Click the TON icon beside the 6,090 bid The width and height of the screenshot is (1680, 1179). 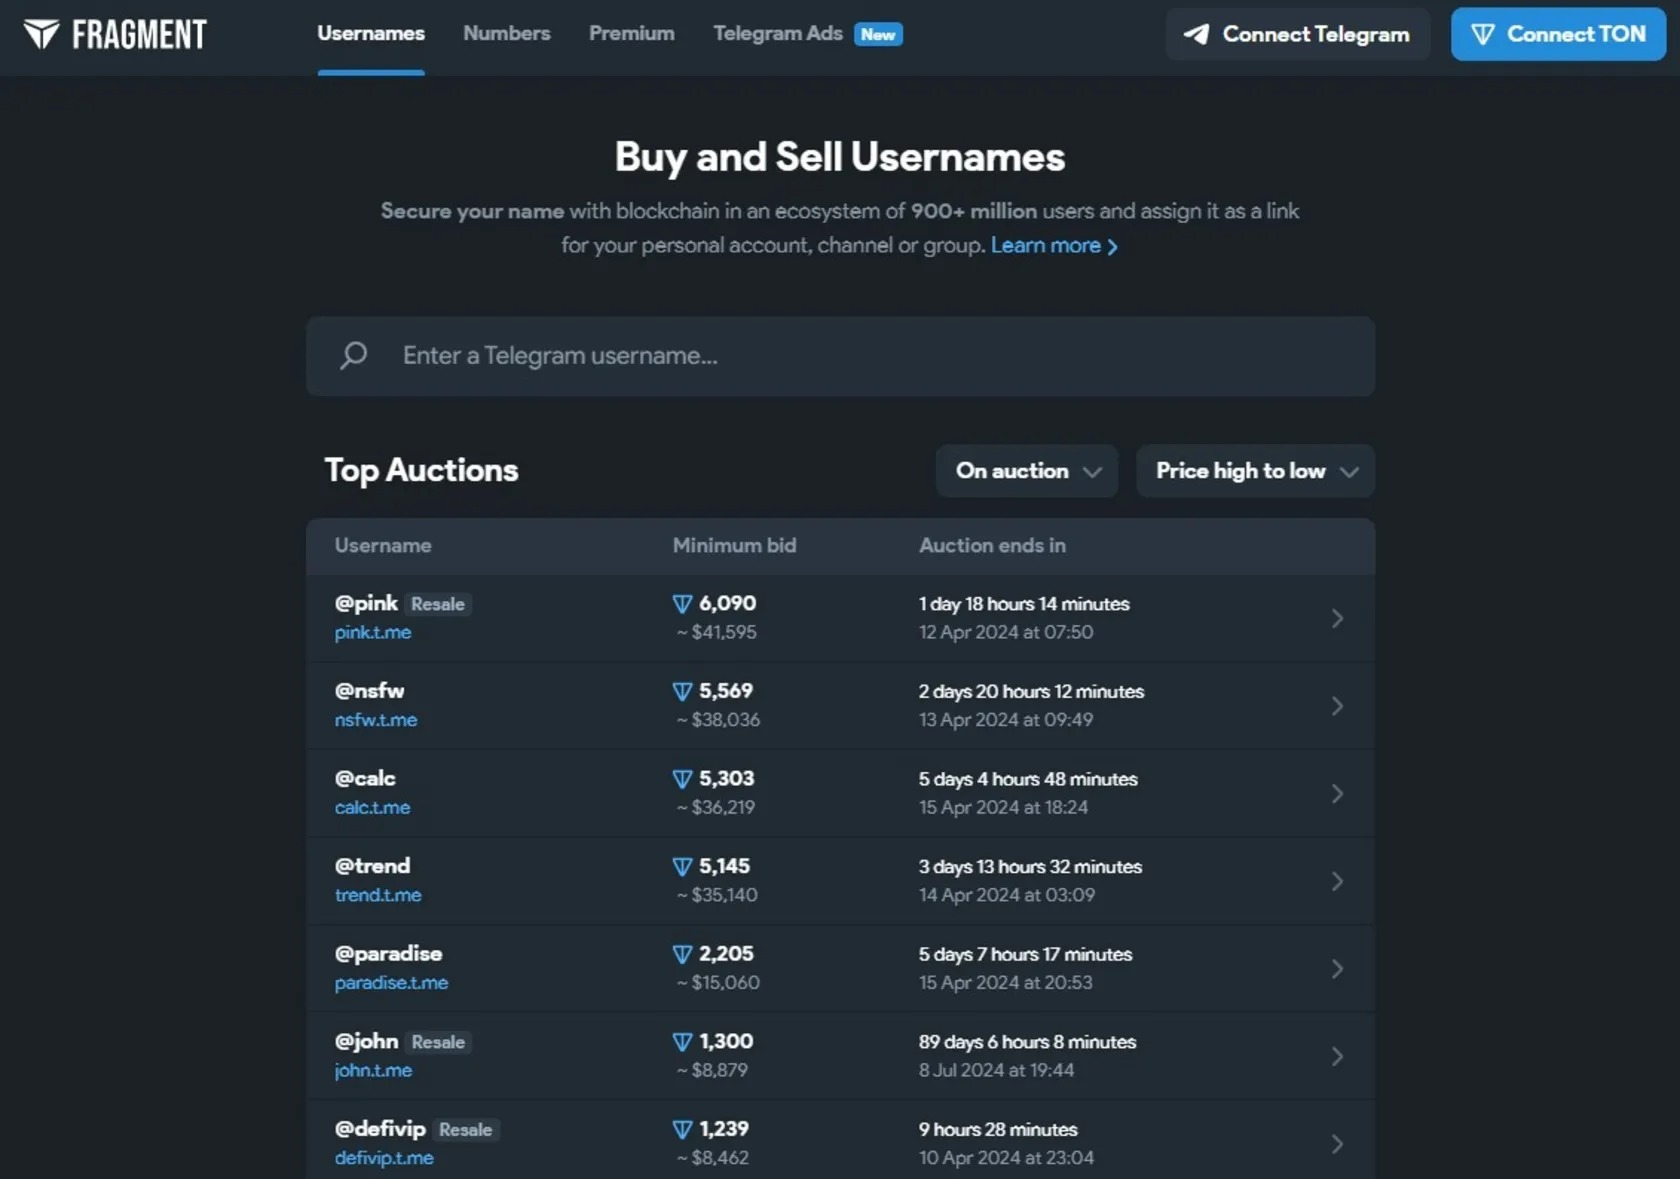pyautogui.click(x=682, y=604)
